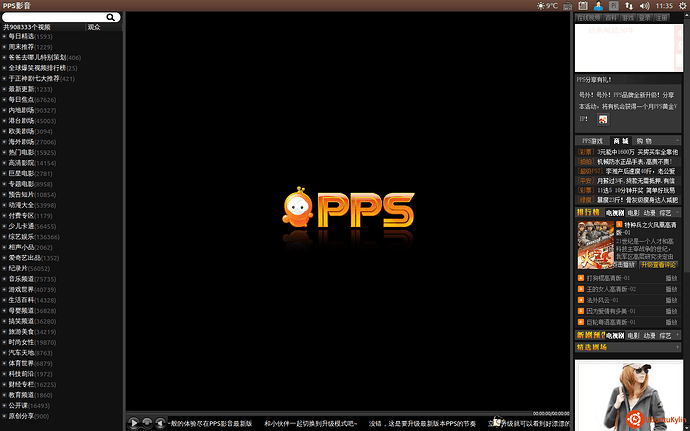690x431 pixels.
Task: Expand the 周末推荐 tree node
Action: coord(4,47)
